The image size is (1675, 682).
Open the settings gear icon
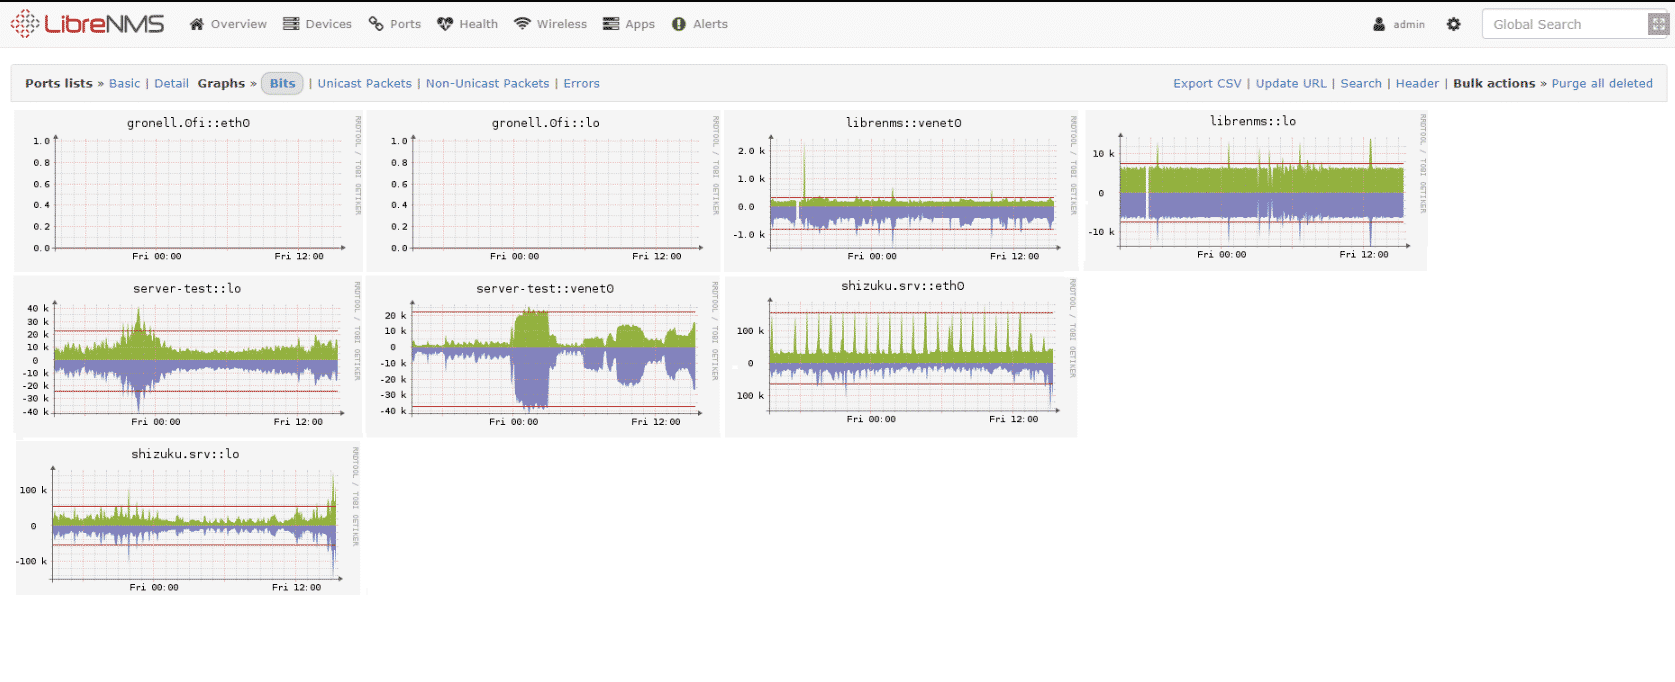pos(1454,24)
